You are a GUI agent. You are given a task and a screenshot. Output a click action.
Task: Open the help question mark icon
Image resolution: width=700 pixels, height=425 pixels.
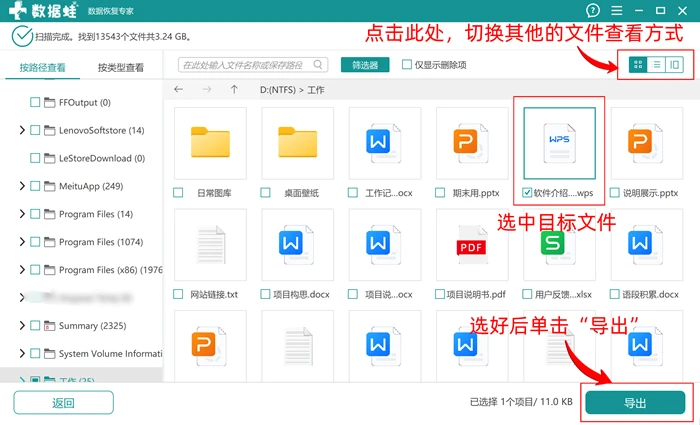592,10
